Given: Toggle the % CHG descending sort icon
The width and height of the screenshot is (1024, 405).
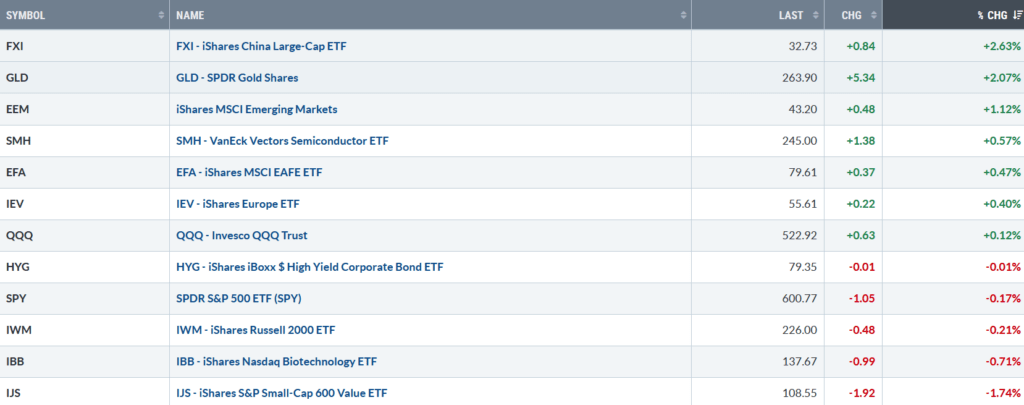Looking at the screenshot, I should tap(1016, 15).
